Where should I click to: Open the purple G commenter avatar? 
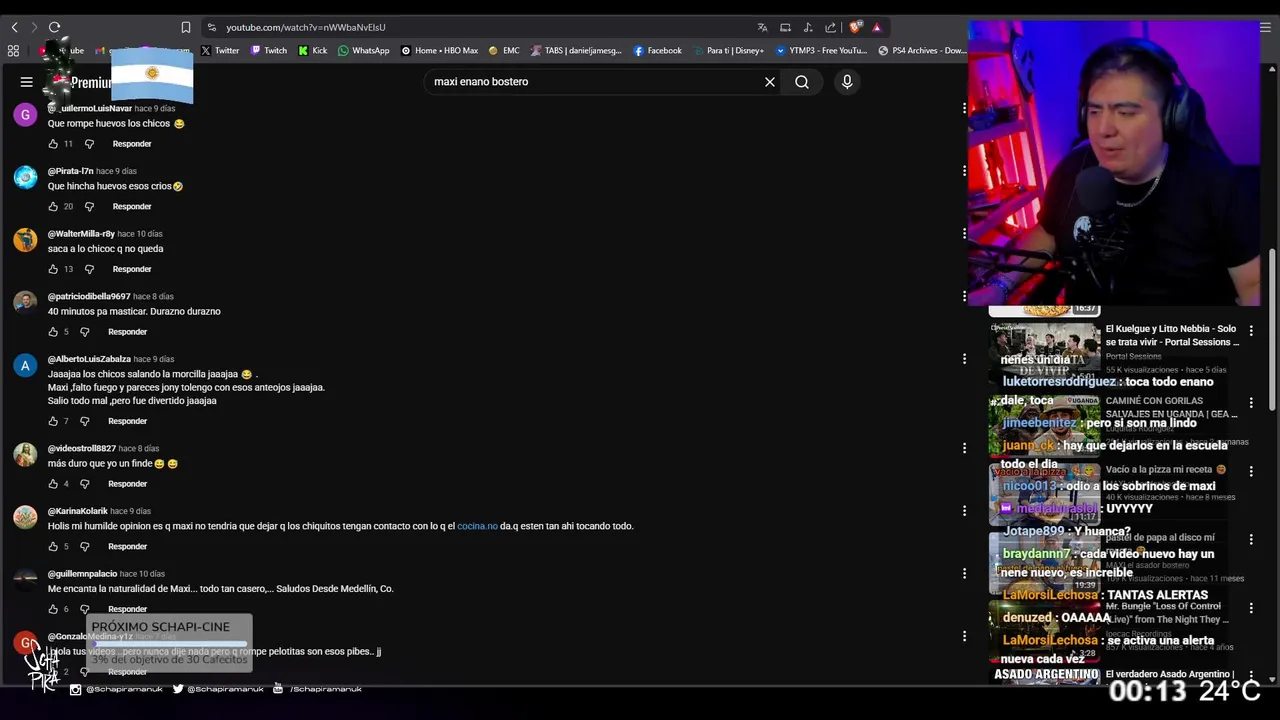tap(25, 115)
